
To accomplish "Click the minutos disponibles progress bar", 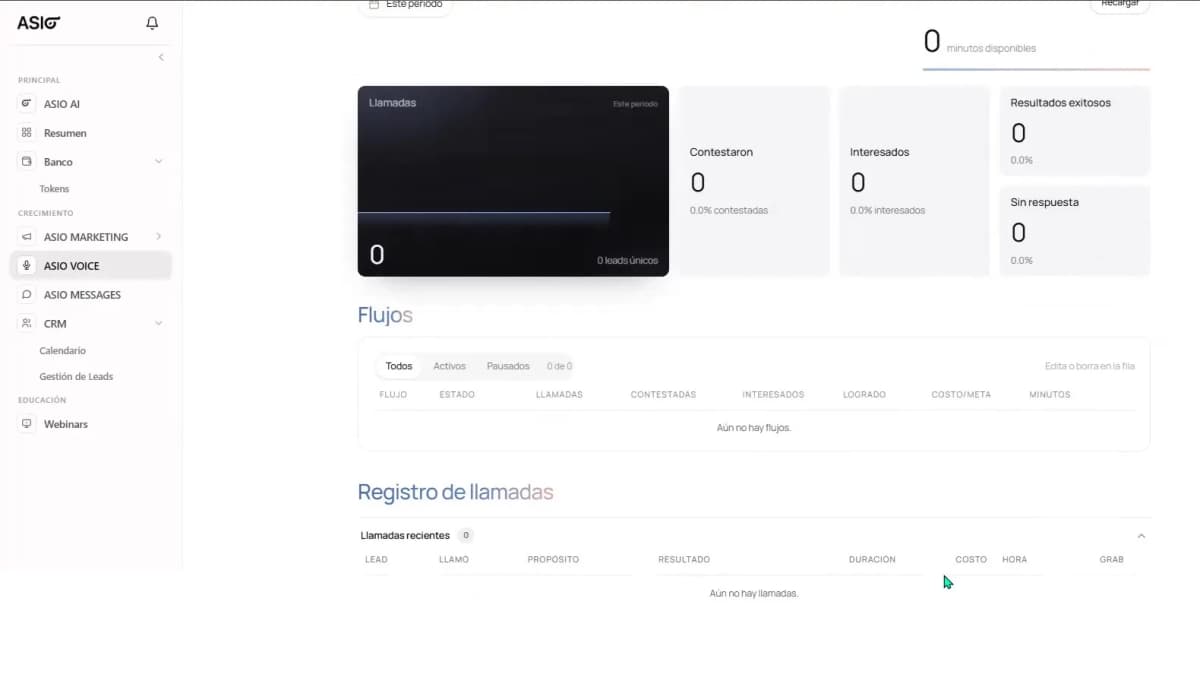I will coord(1036,70).
